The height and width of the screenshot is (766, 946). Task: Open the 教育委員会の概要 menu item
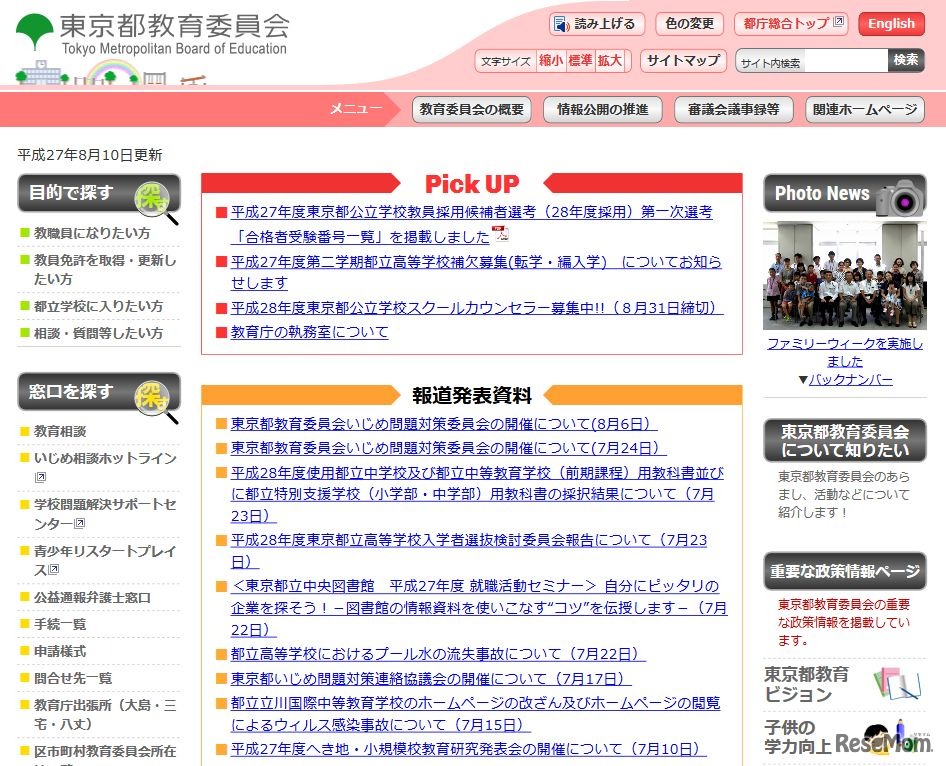[471, 110]
